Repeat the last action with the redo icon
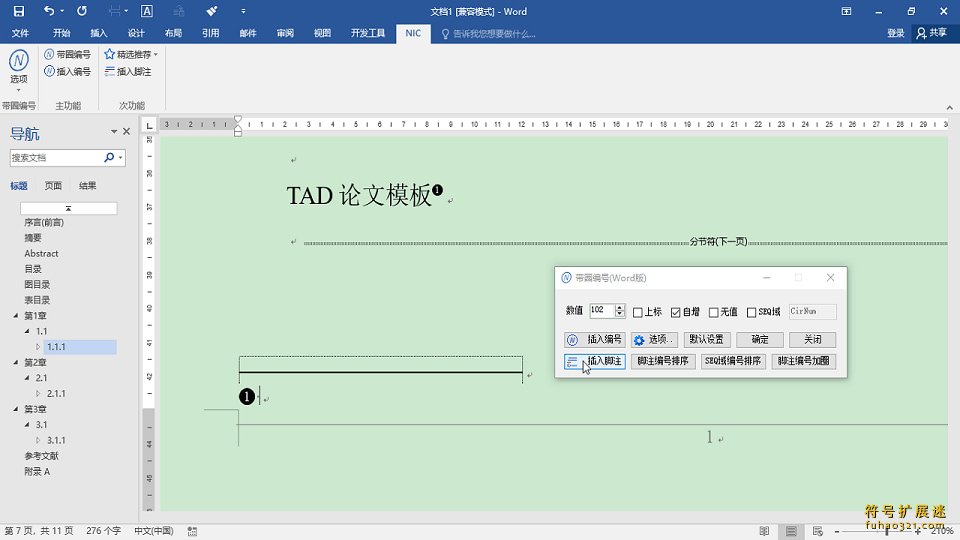The width and height of the screenshot is (960, 540). (x=81, y=11)
